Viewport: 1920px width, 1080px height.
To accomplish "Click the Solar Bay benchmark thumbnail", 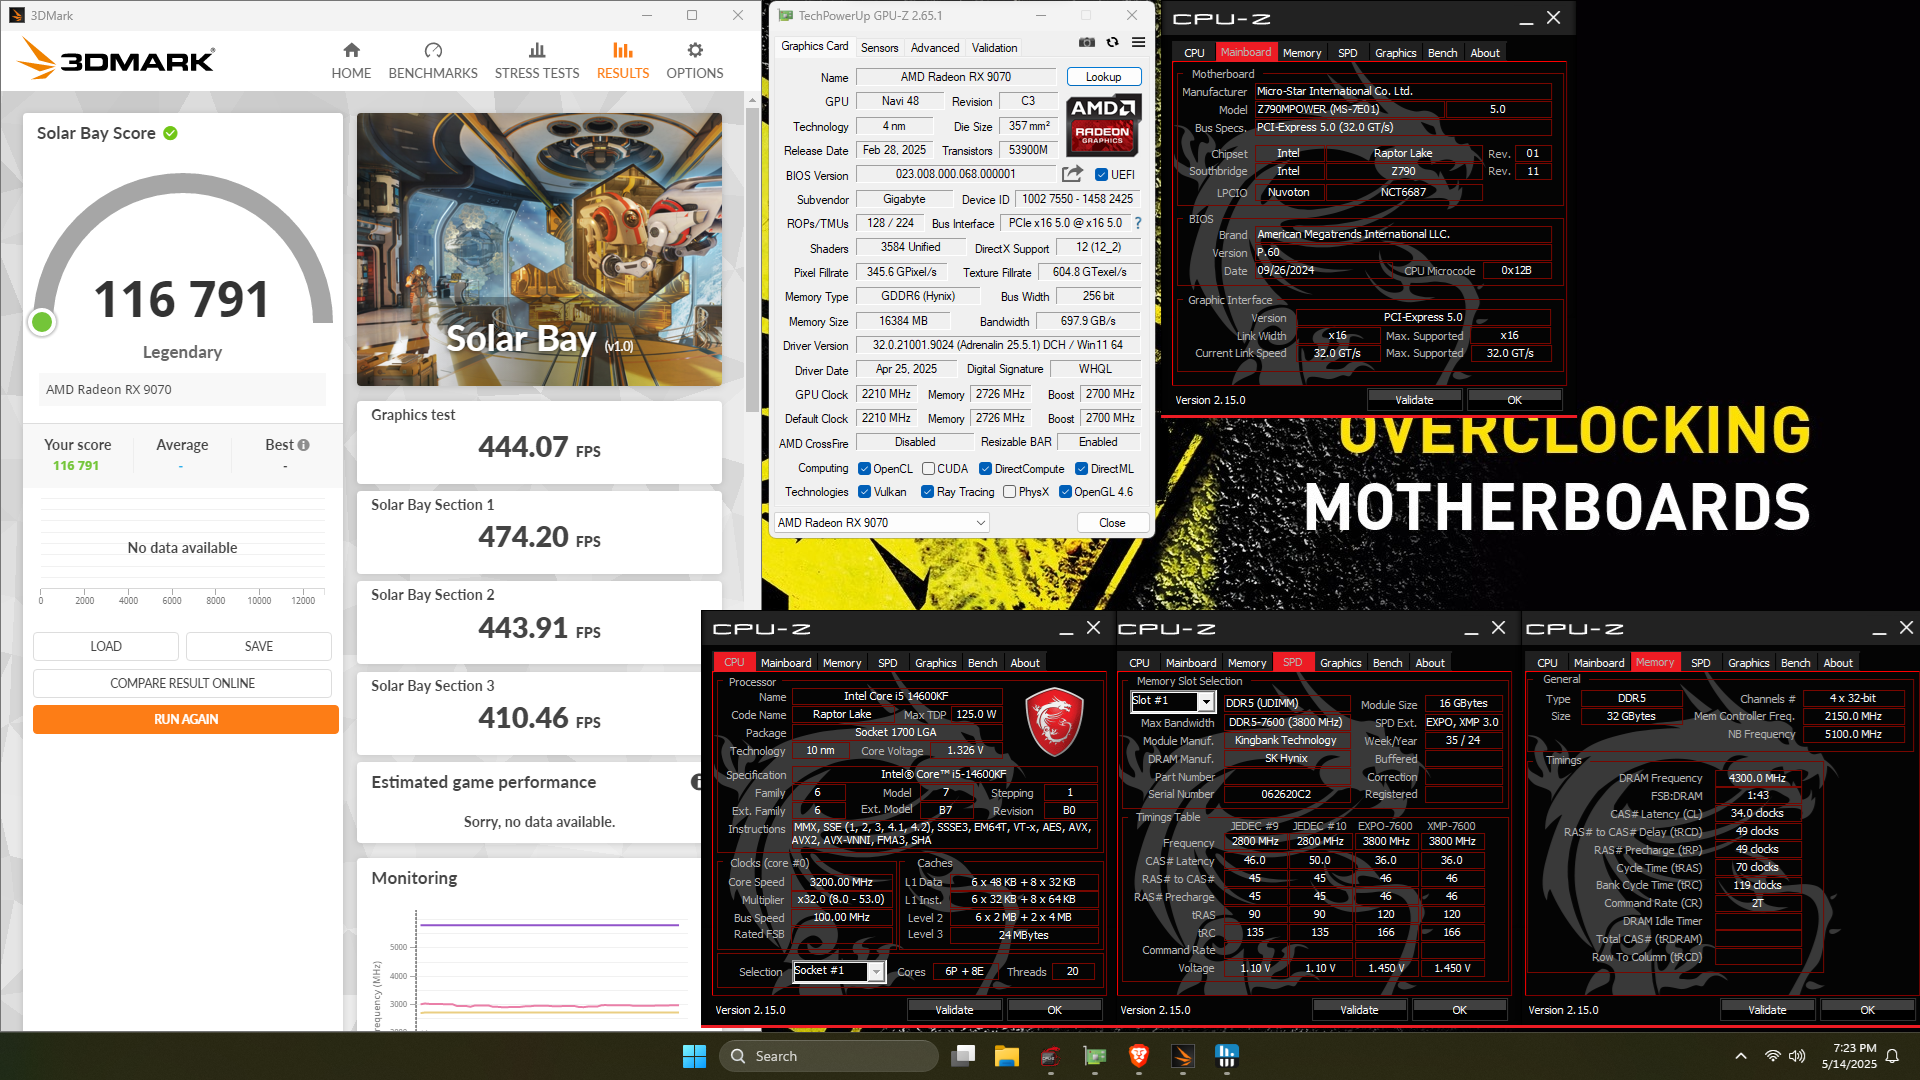I will pos(539,249).
